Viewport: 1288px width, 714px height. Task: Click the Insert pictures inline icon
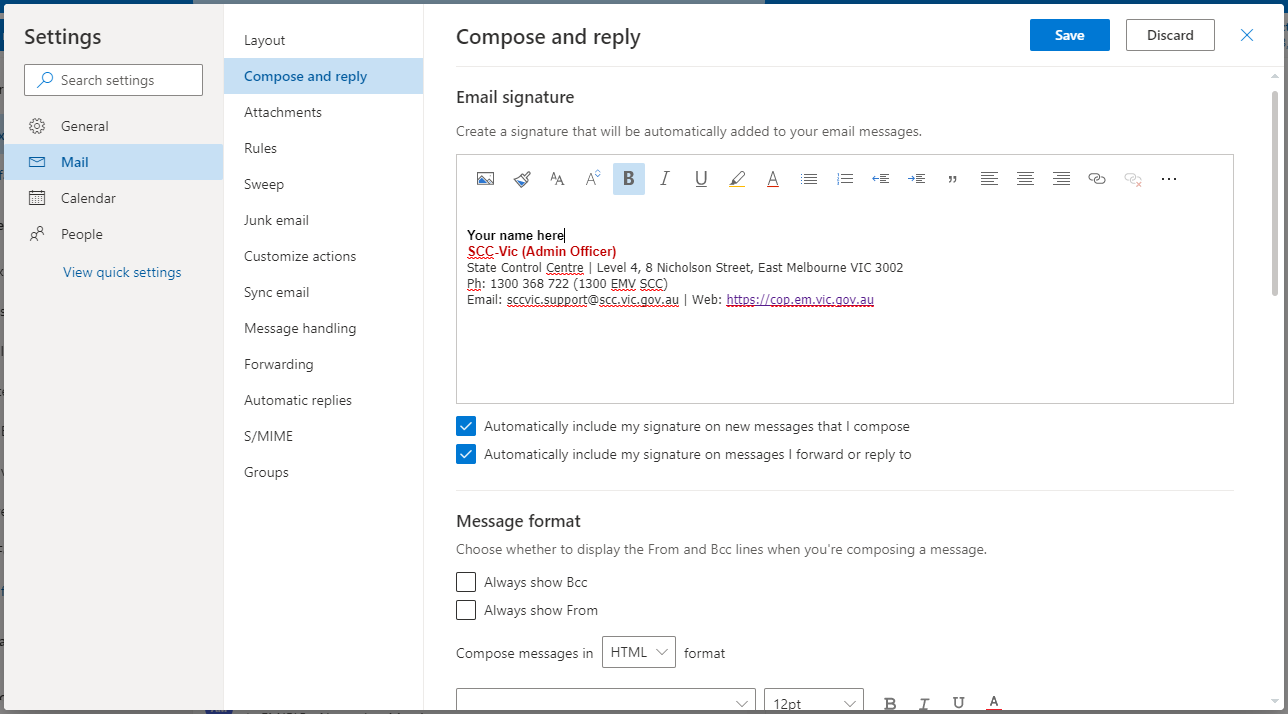pos(485,179)
